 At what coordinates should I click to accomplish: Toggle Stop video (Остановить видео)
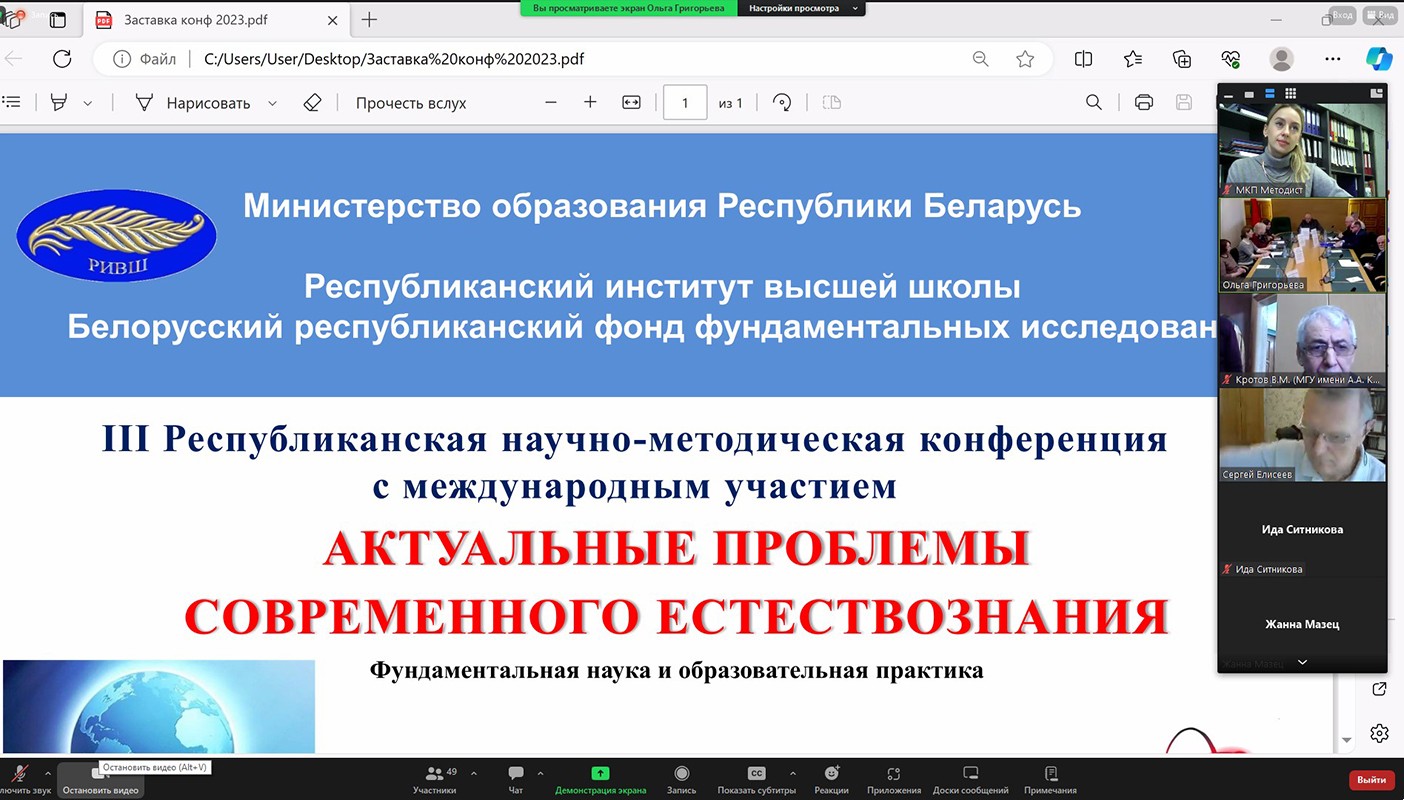[100, 778]
